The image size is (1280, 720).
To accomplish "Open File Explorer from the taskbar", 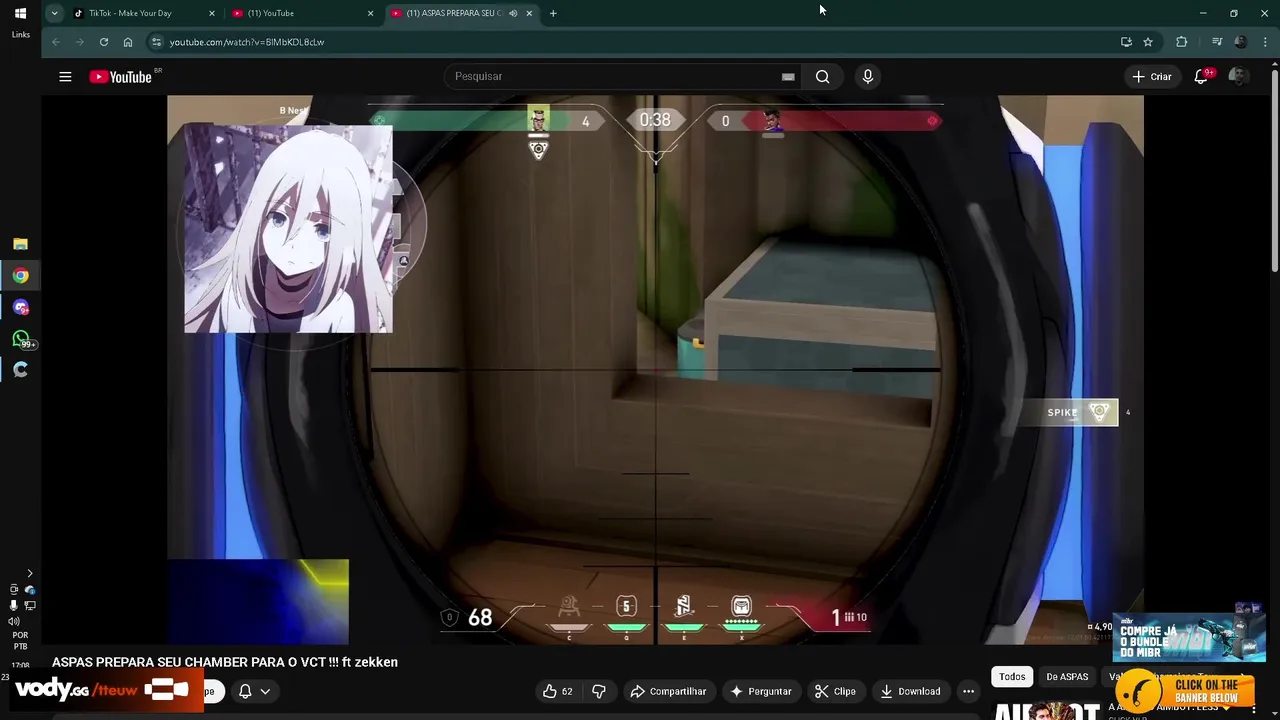I will point(20,244).
